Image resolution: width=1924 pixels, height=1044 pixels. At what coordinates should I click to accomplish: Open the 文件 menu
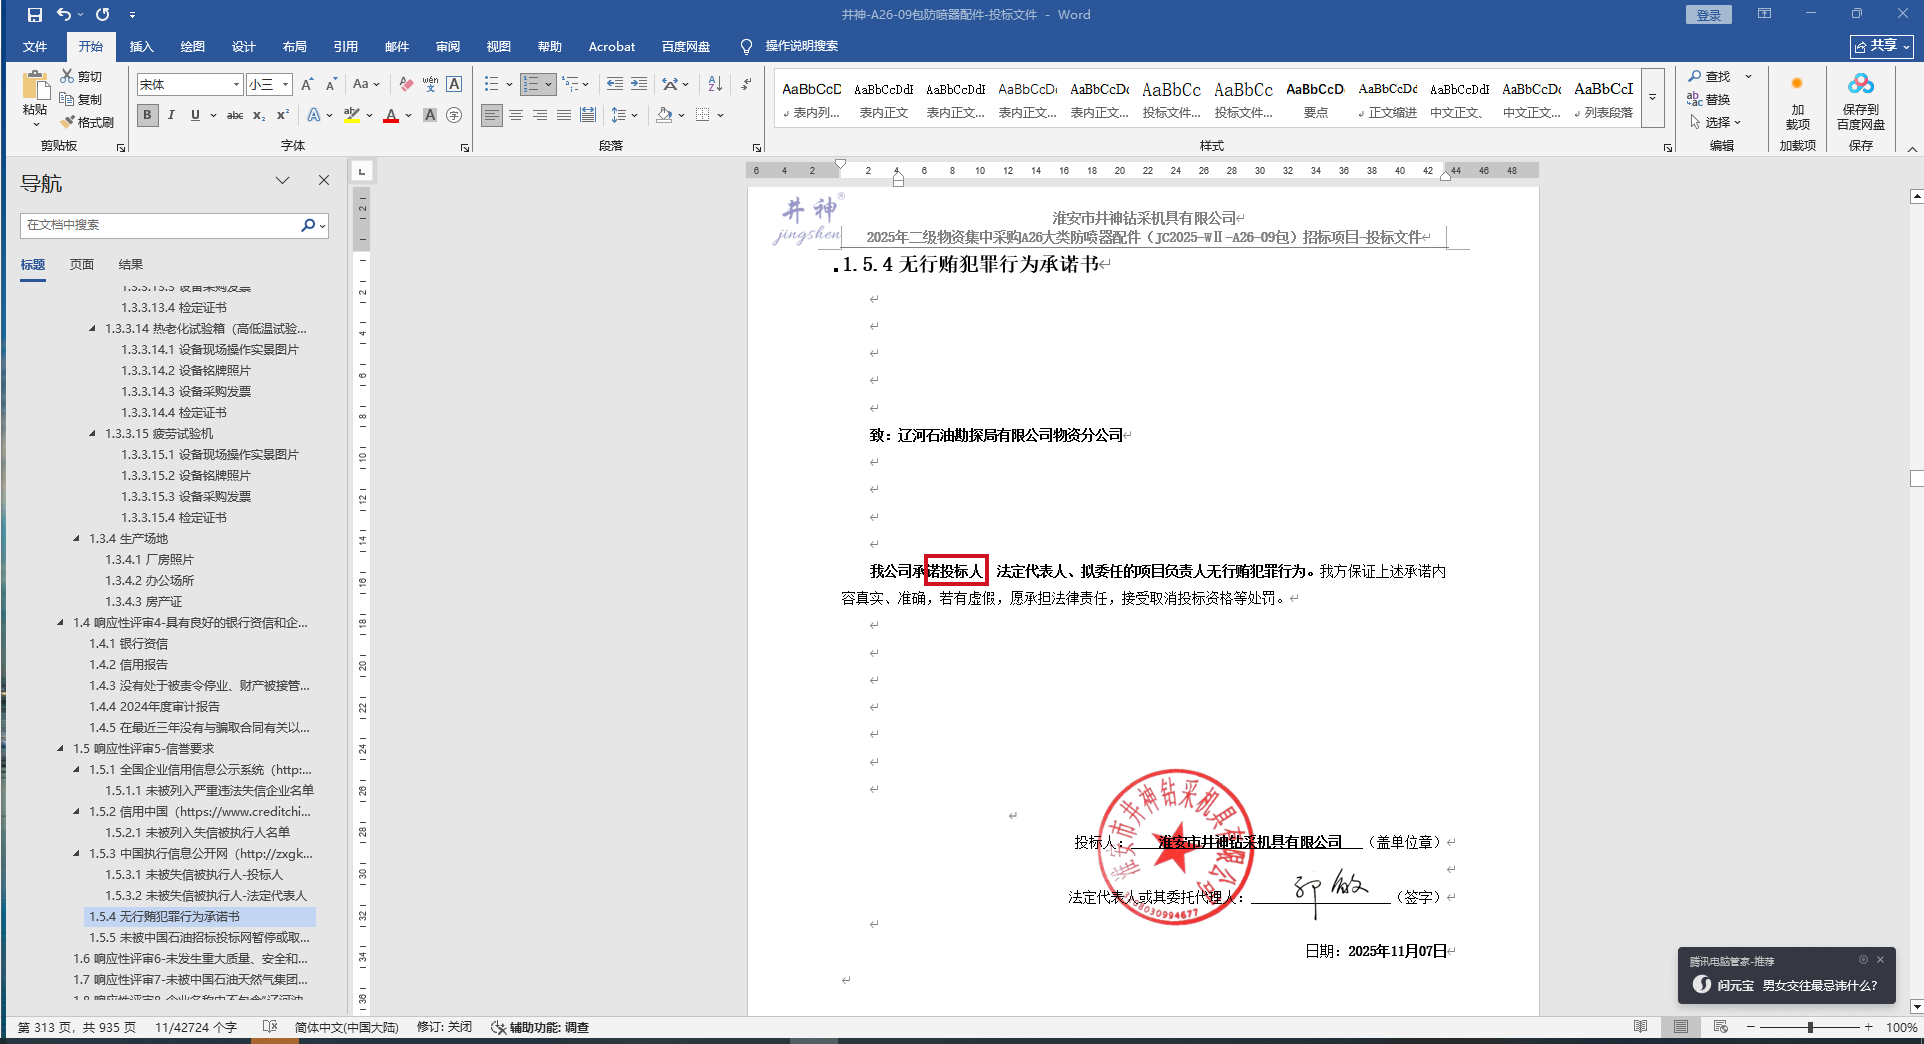35,47
